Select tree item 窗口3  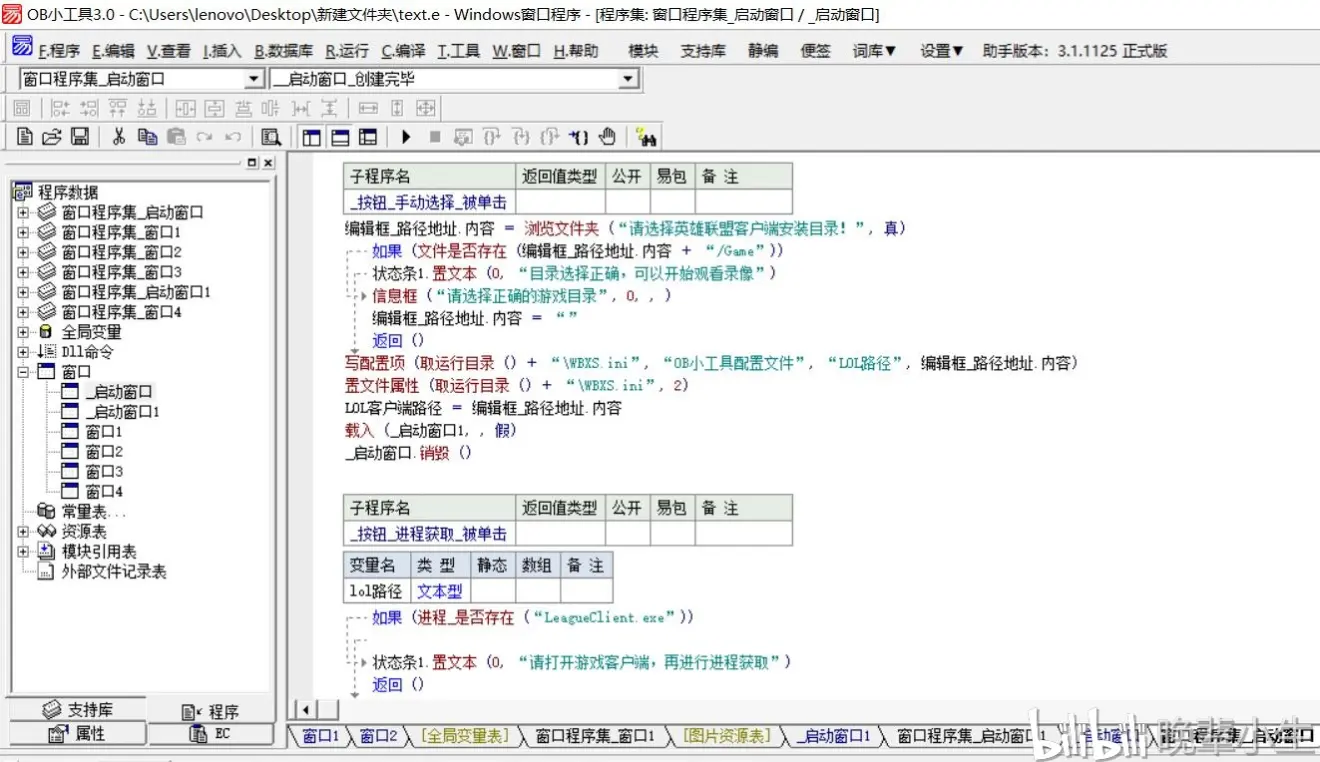click(104, 472)
